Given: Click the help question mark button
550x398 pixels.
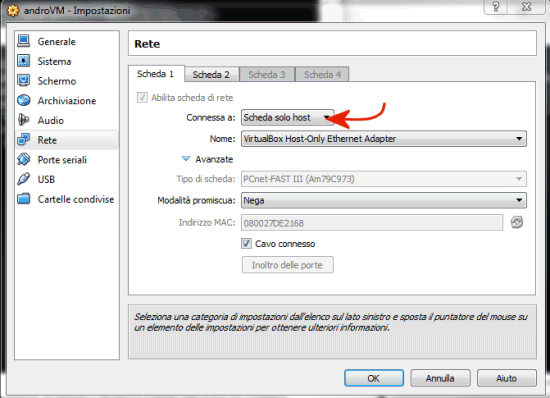Looking at the screenshot, I should [495, 7].
